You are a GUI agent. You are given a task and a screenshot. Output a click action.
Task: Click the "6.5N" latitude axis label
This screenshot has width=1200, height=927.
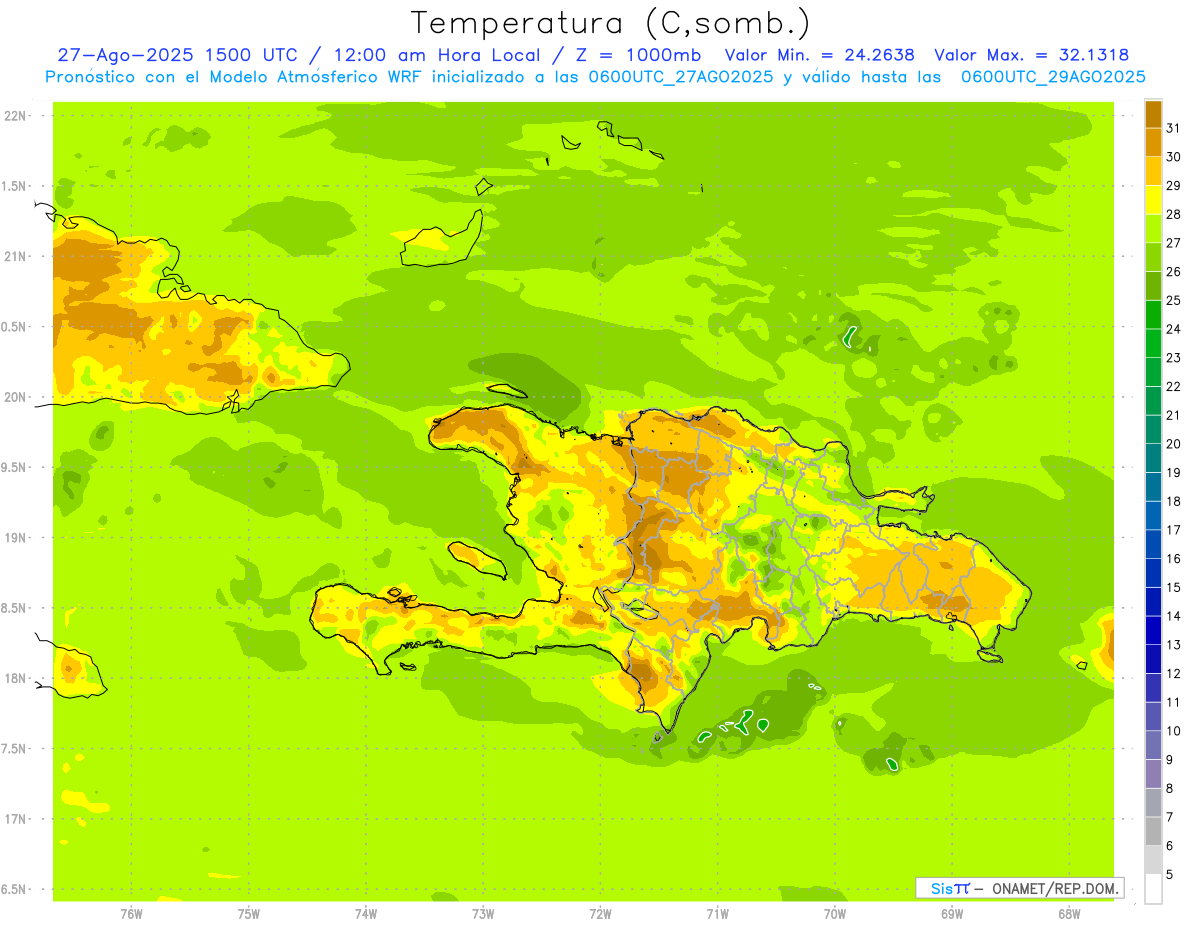click(15, 890)
